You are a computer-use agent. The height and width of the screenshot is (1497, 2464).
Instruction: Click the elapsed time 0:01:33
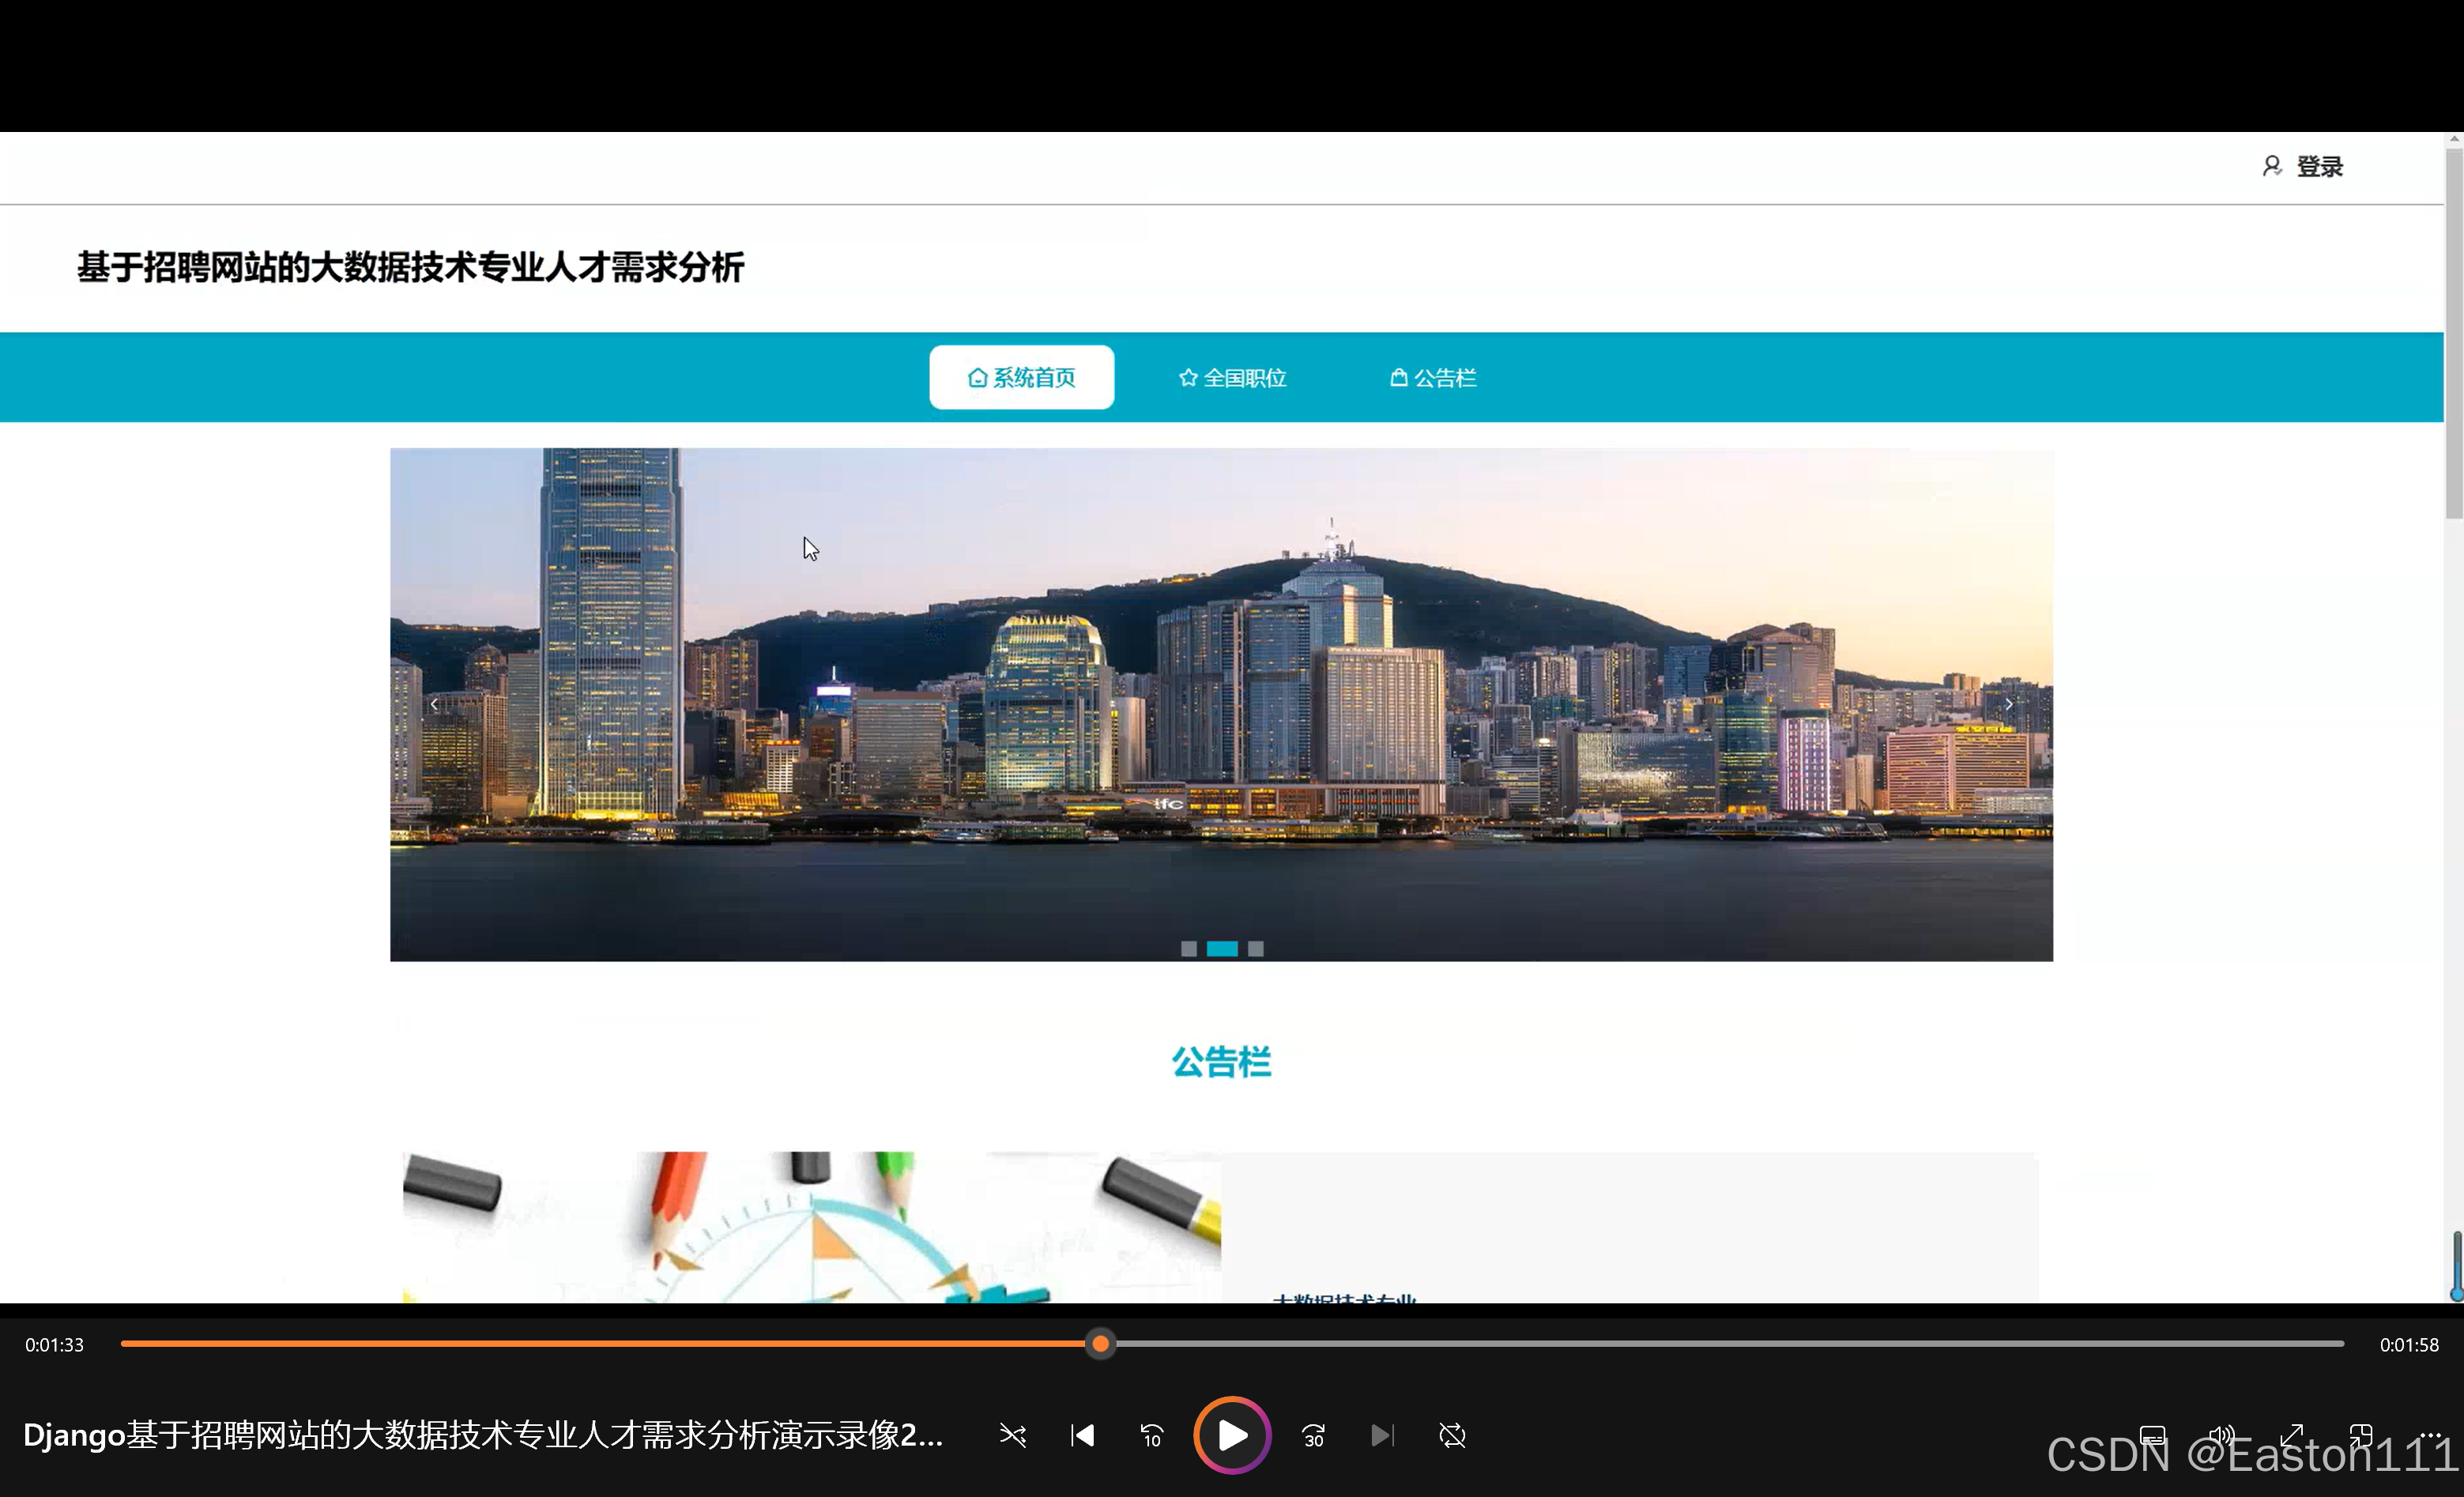point(54,1345)
